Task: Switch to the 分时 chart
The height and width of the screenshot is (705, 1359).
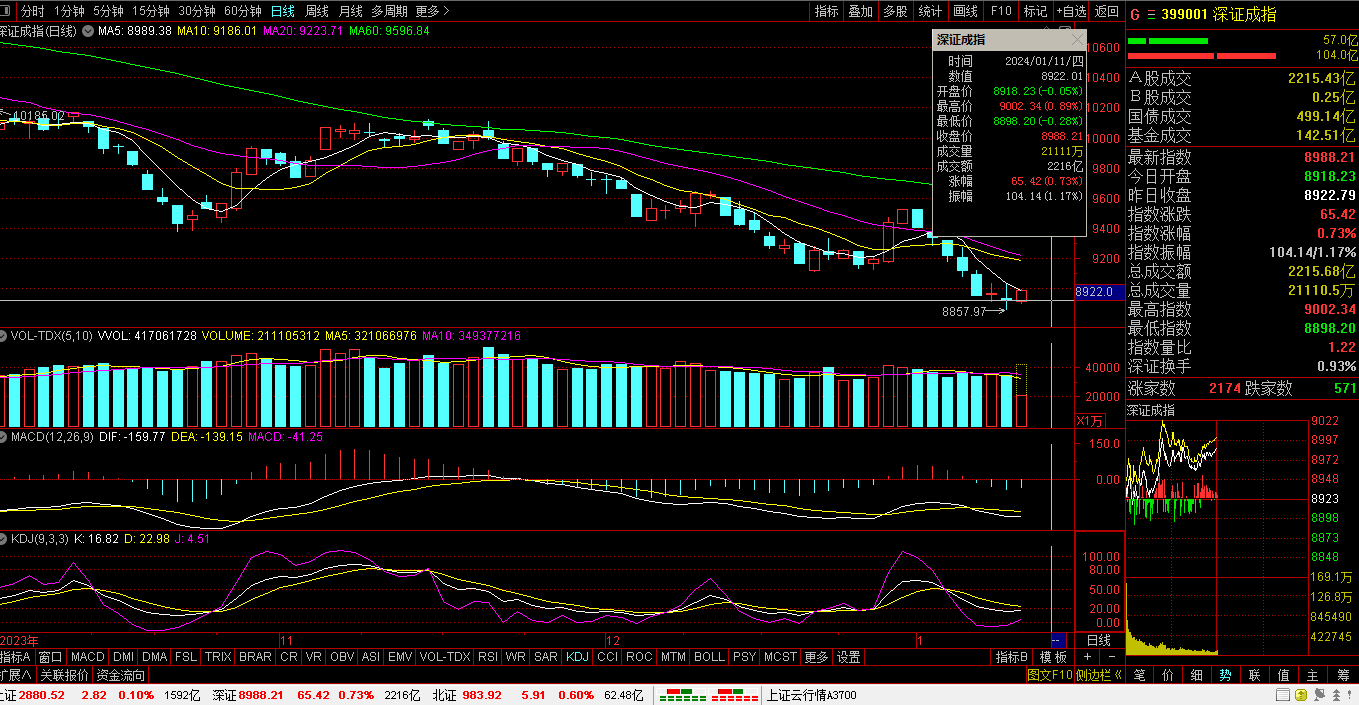Action: pyautogui.click(x=33, y=11)
